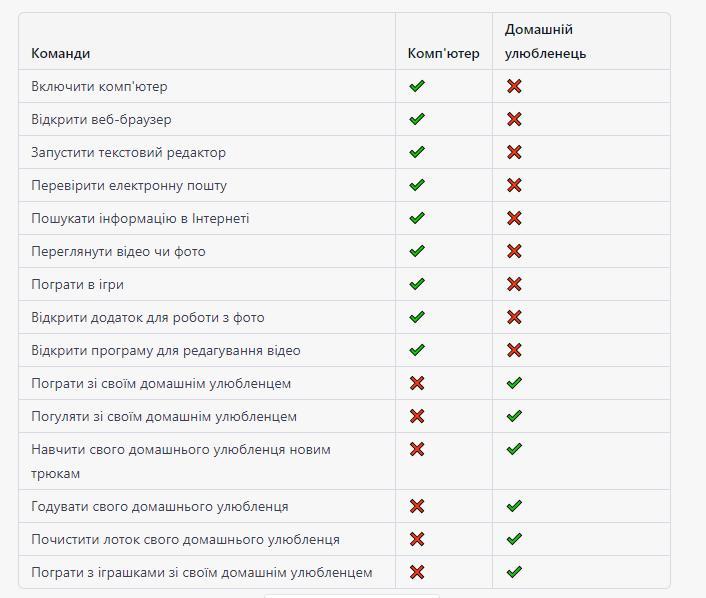Click green checkmark in Запустити текстовий редактор row

417,152
